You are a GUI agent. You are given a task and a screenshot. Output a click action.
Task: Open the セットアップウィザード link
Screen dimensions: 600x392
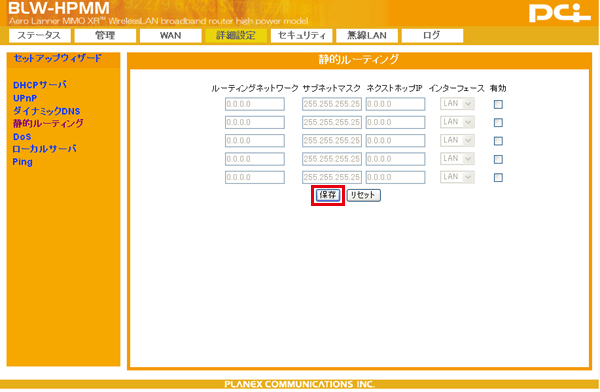[x=58, y=58]
